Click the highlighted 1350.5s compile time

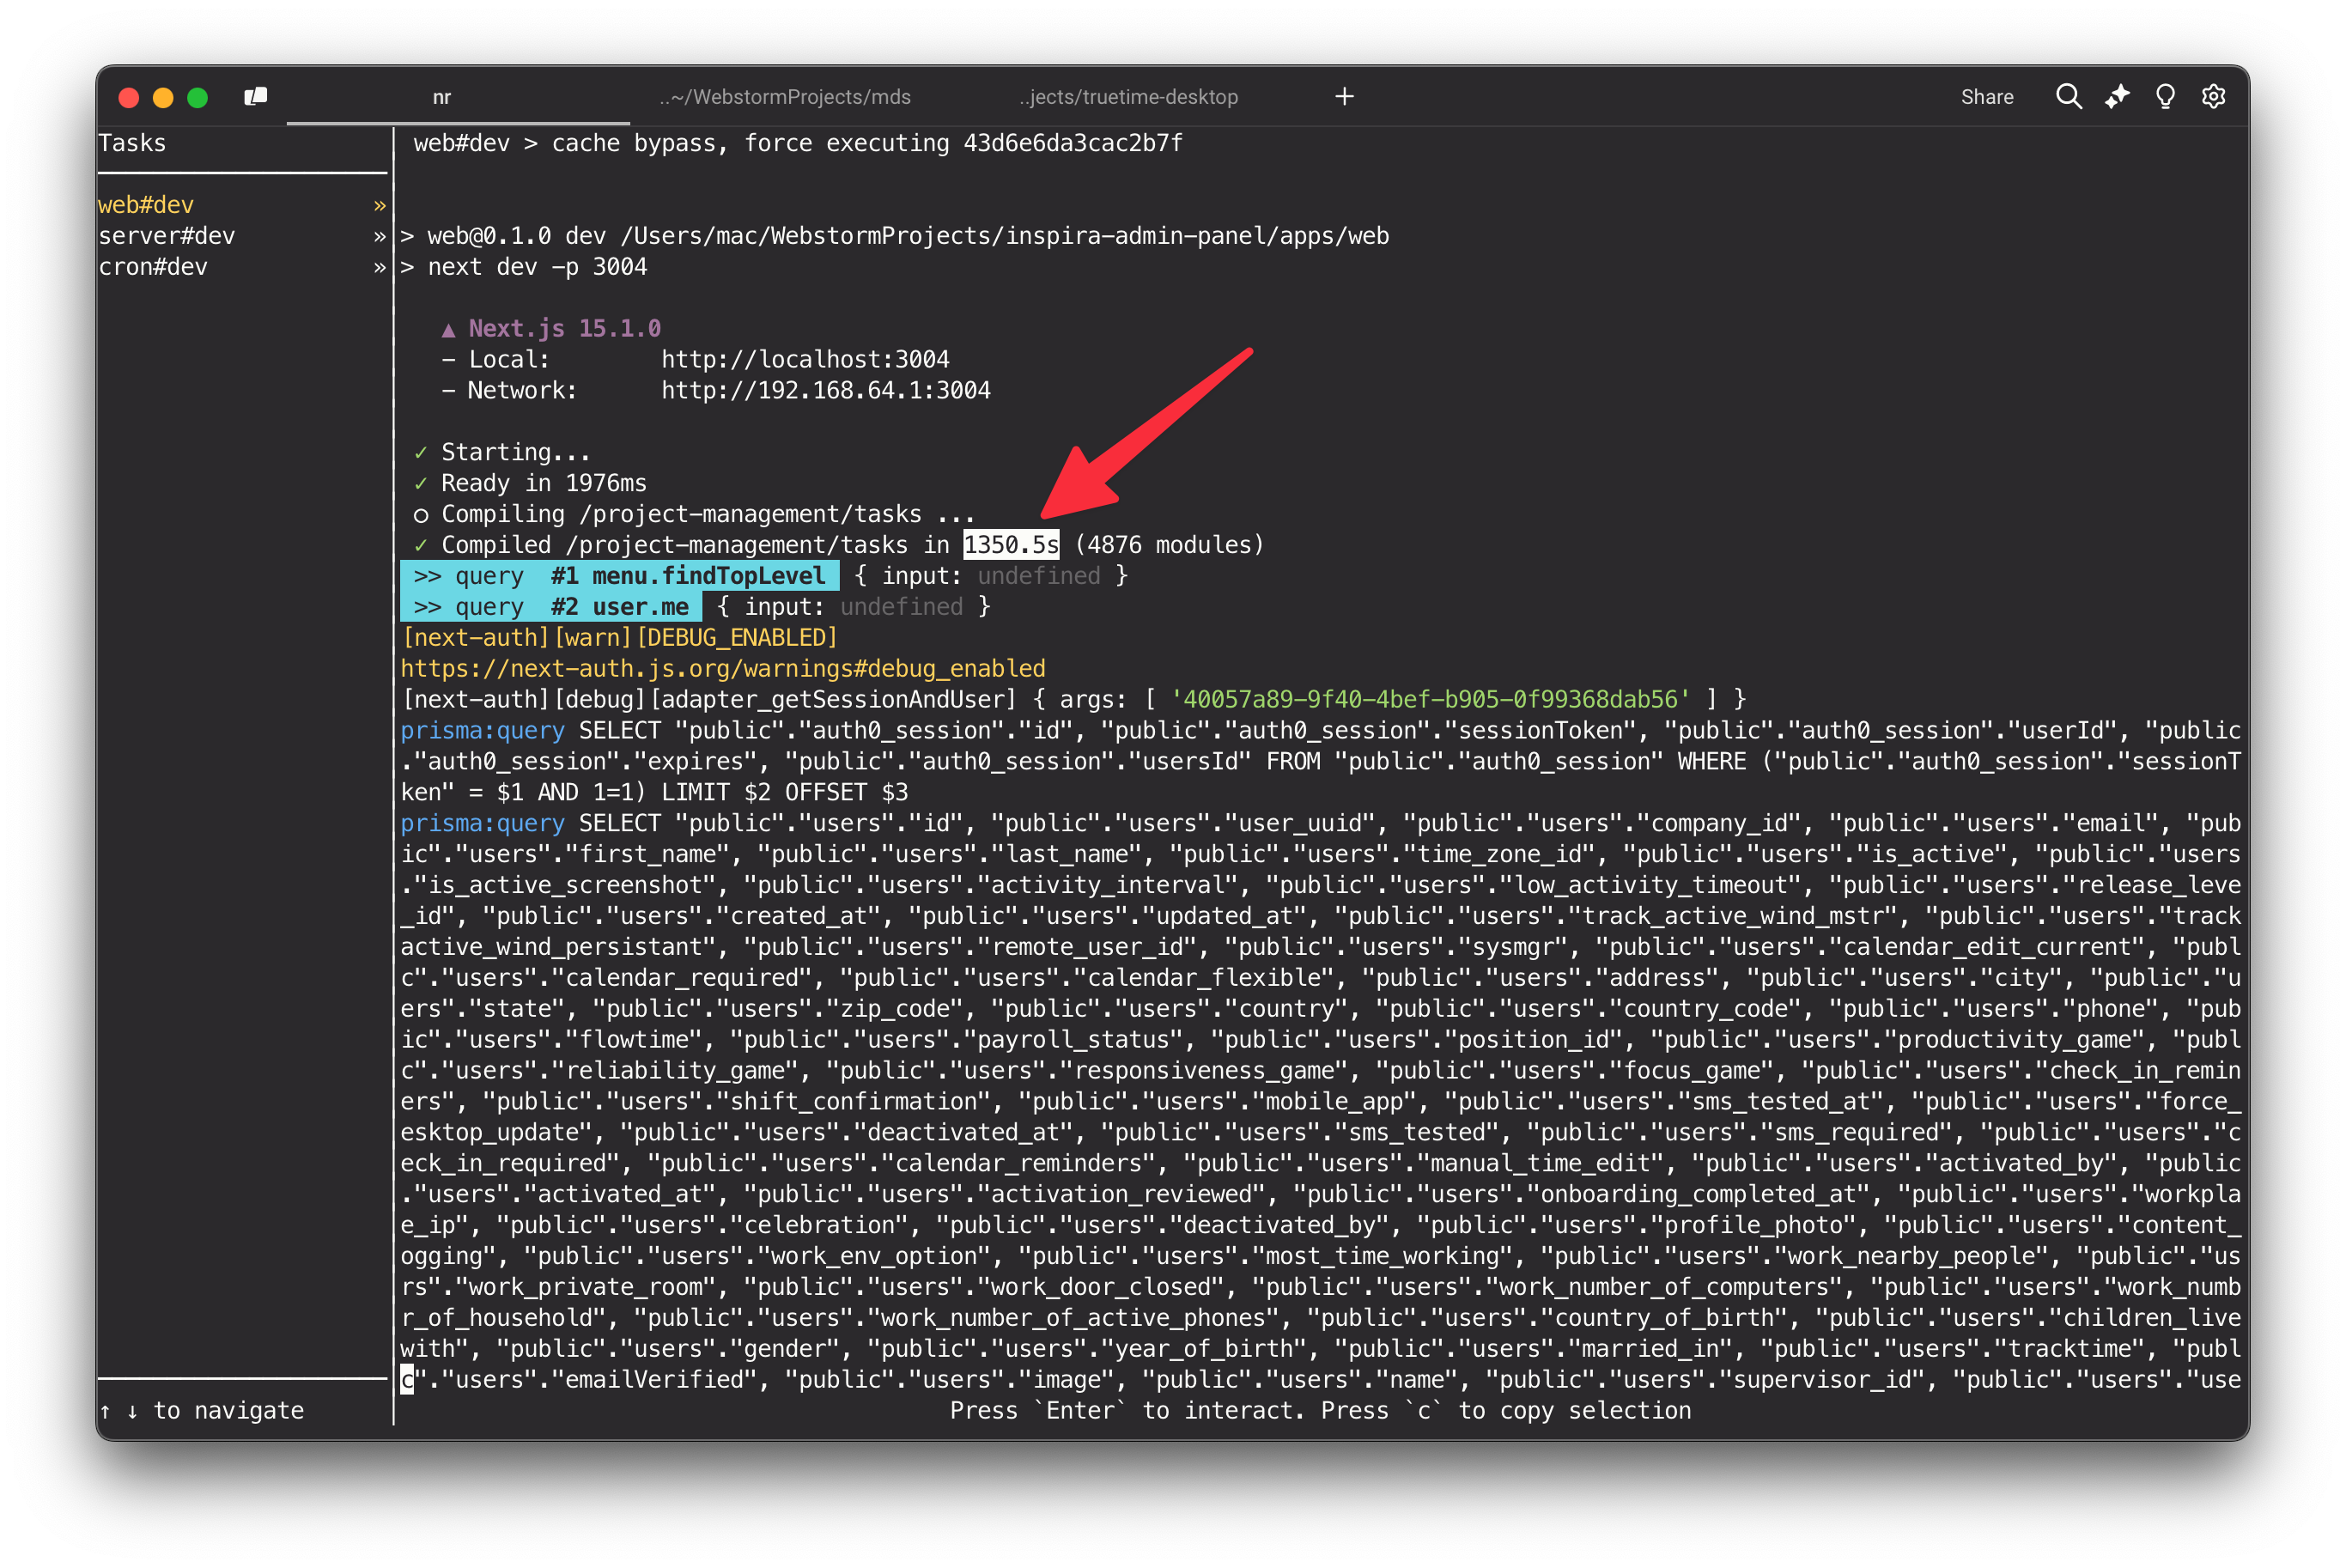(x=1011, y=544)
